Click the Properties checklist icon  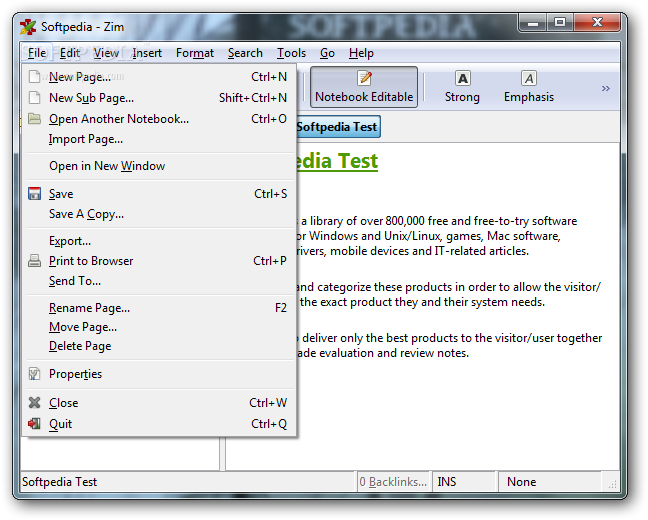[35, 374]
